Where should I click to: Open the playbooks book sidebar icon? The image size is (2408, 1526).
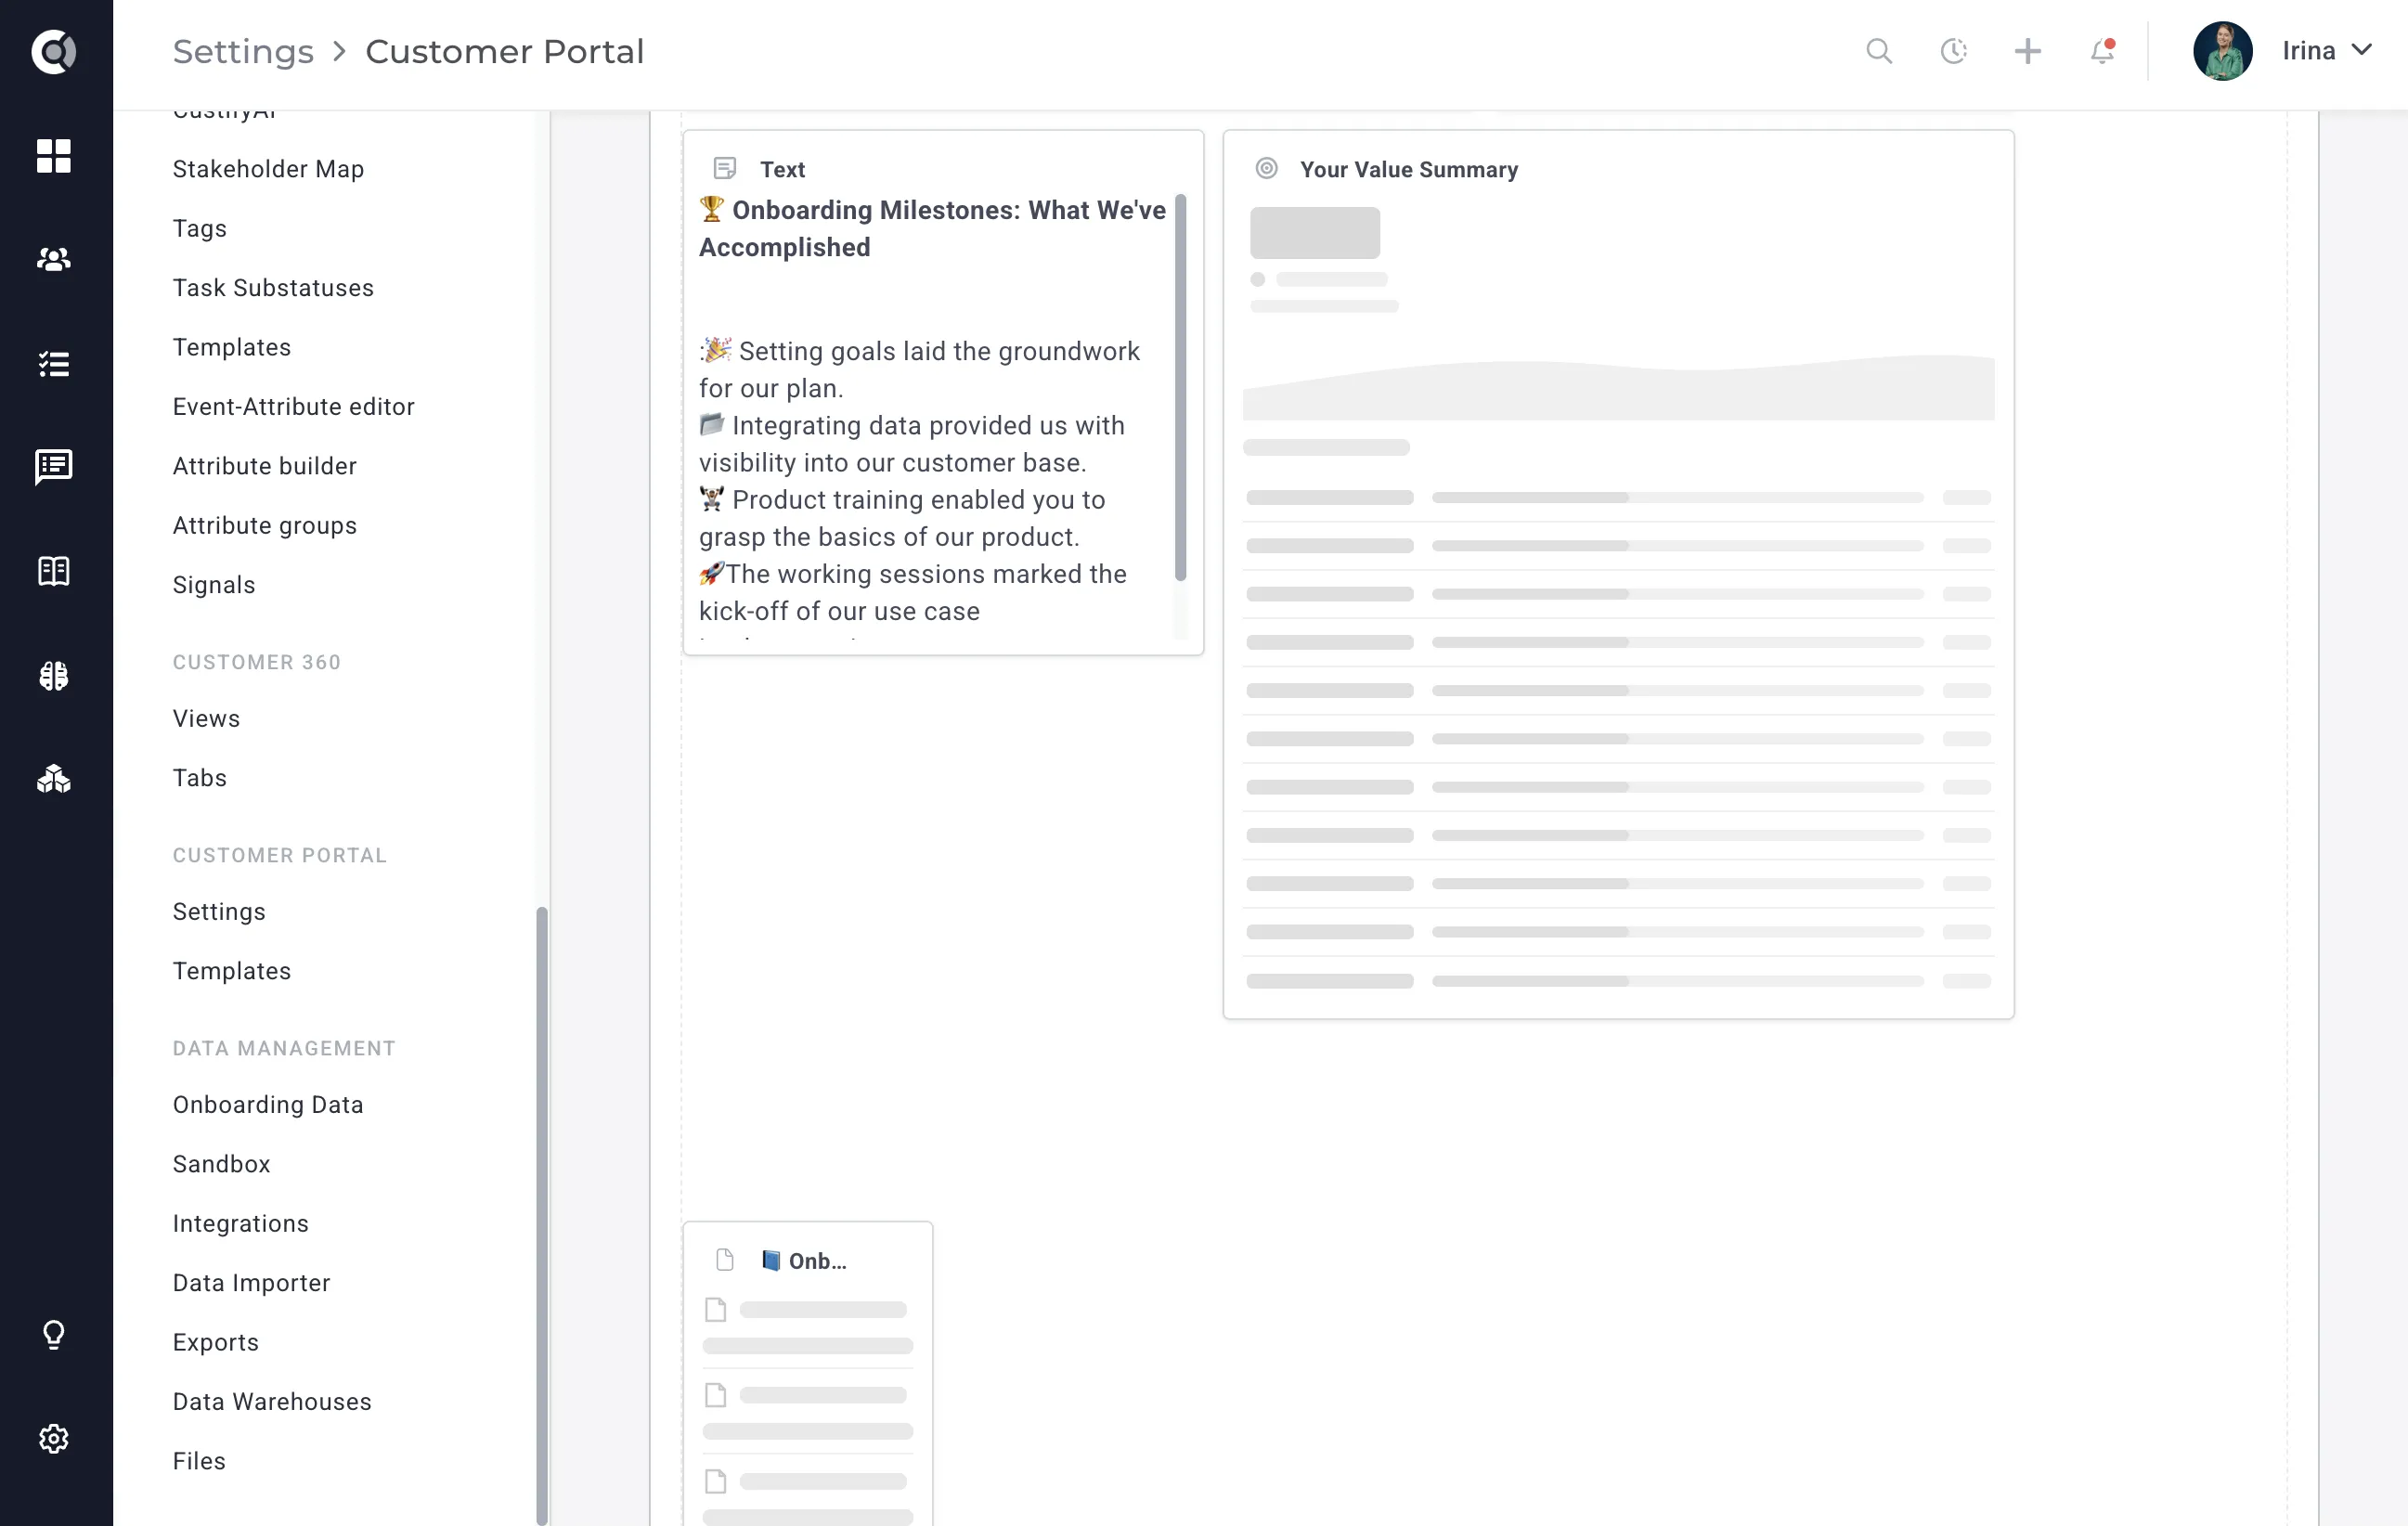[54, 571]
